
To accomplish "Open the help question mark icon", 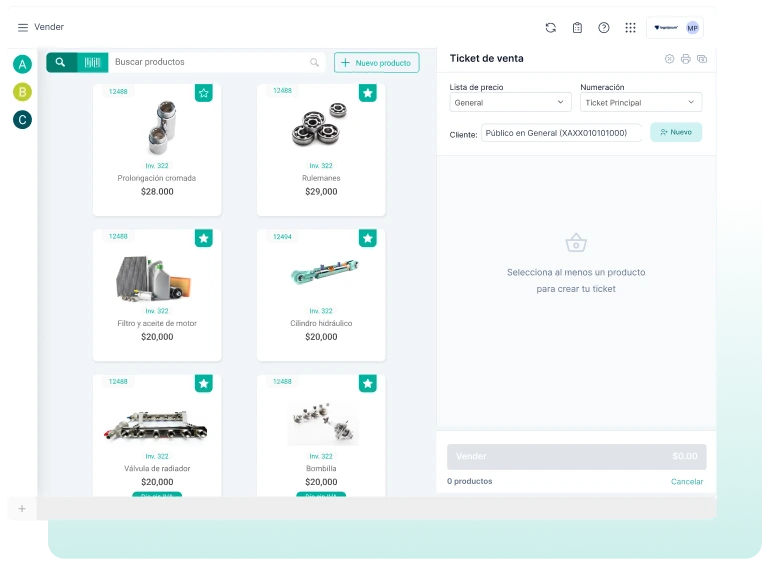I will point(604,28).
